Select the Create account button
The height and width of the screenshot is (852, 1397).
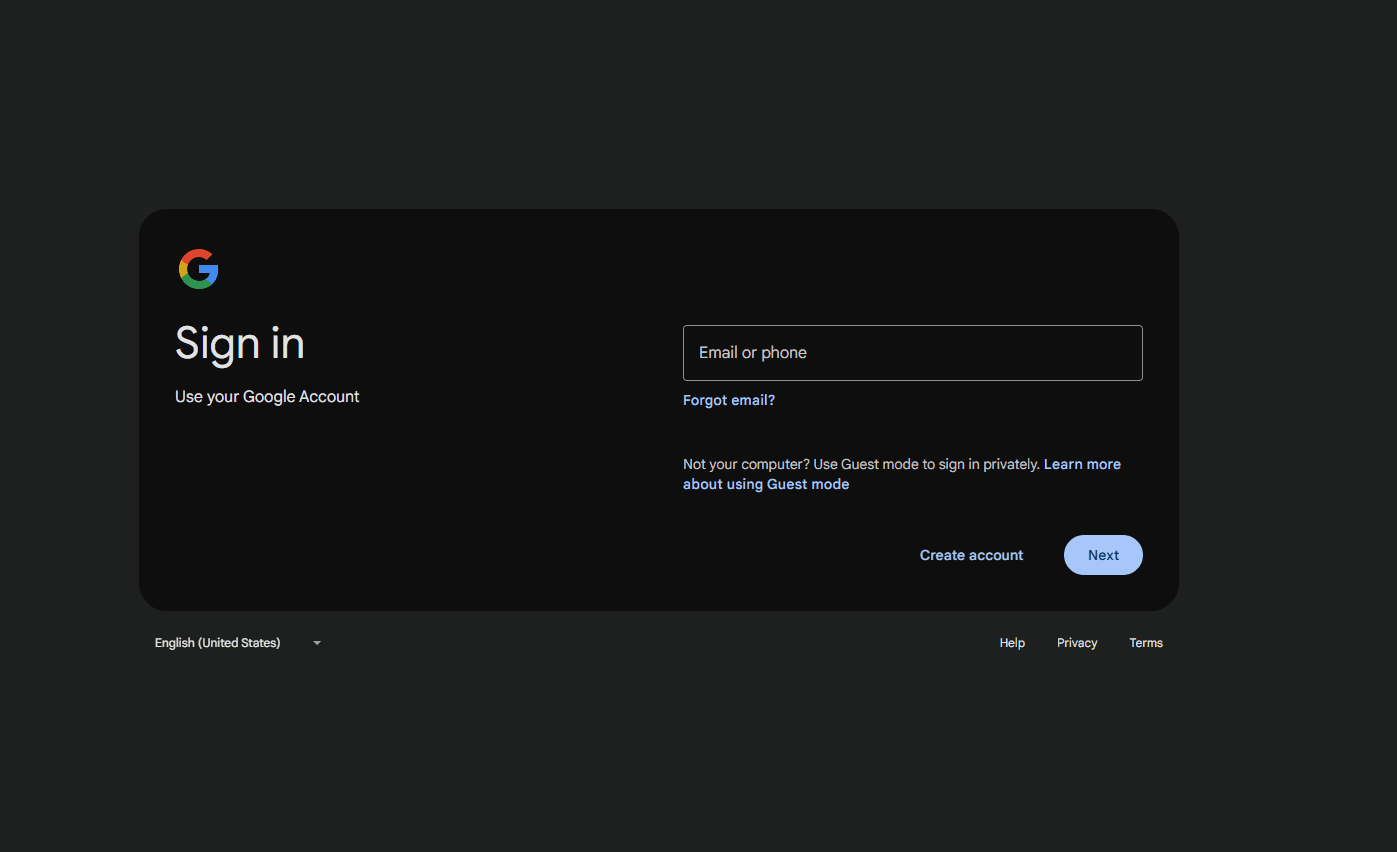click(971, 555)
